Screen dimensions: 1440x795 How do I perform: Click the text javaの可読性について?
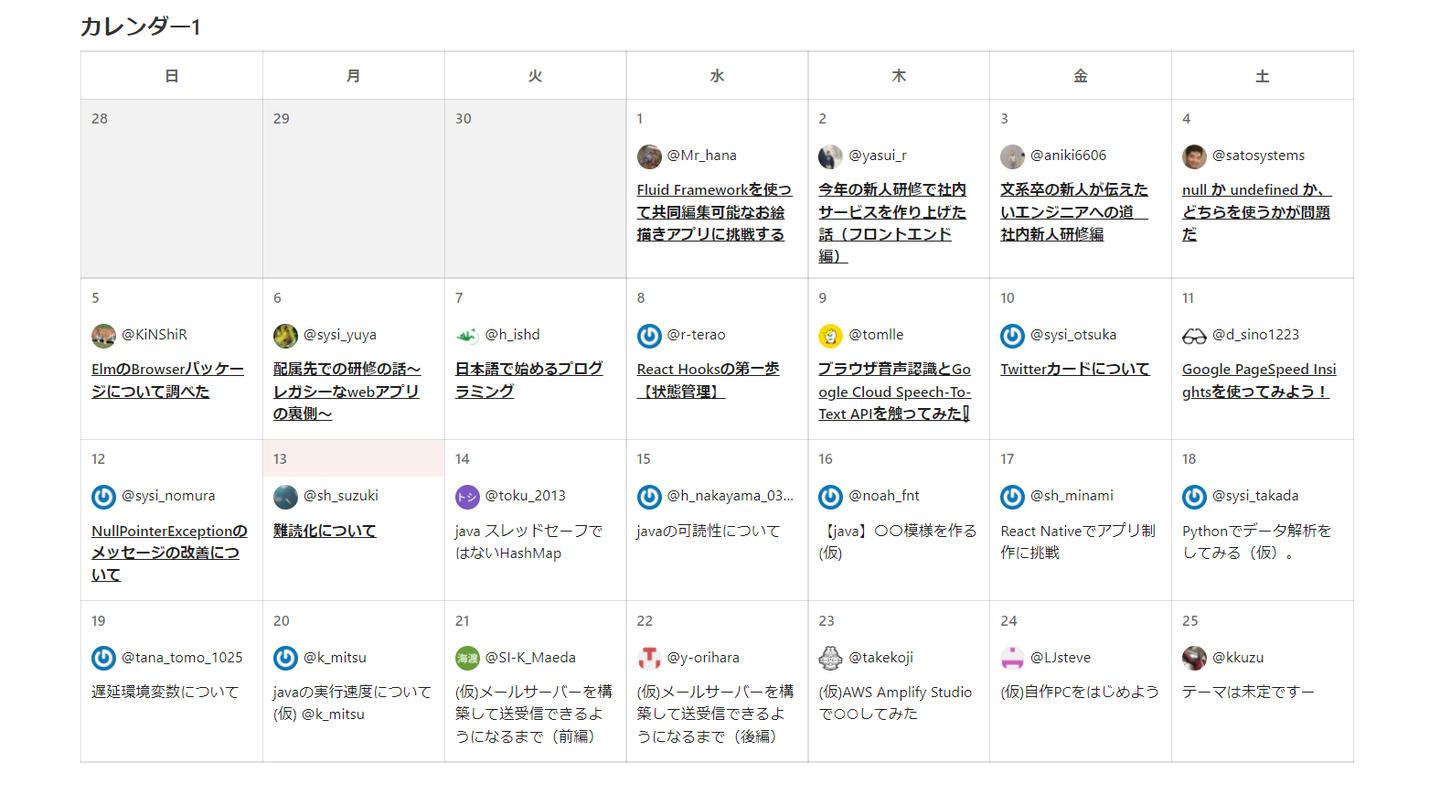pyautogui.click(x=709, y=531)
